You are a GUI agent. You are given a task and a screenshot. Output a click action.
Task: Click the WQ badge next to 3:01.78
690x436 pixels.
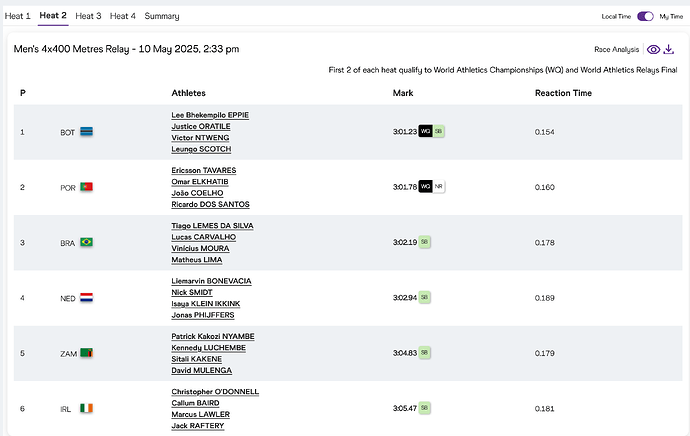[425, 187]
